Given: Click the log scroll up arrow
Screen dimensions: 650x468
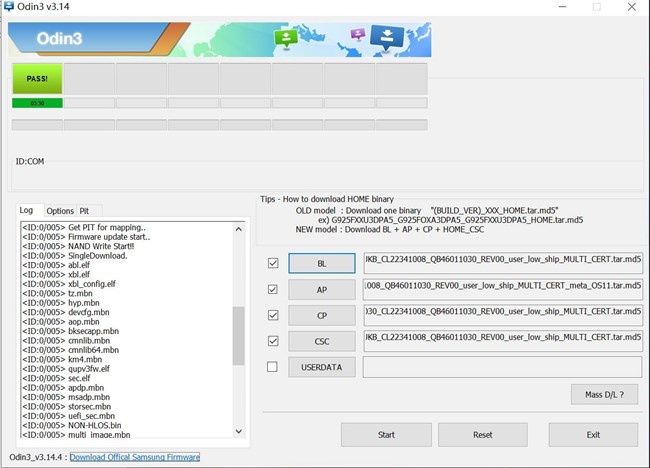Looking at the screenshot, I should 239,229.
